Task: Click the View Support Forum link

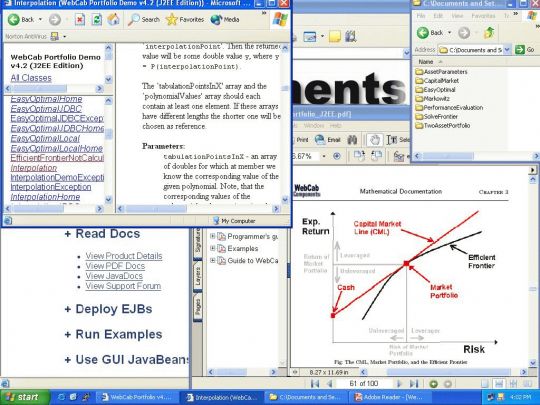Action: (123, 286)
